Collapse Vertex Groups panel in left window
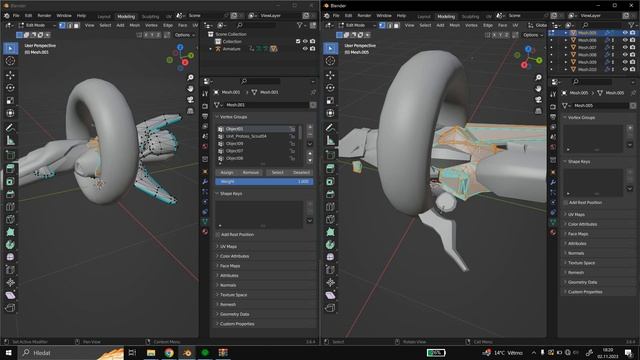Screen dimensions: 640x360 218,117
